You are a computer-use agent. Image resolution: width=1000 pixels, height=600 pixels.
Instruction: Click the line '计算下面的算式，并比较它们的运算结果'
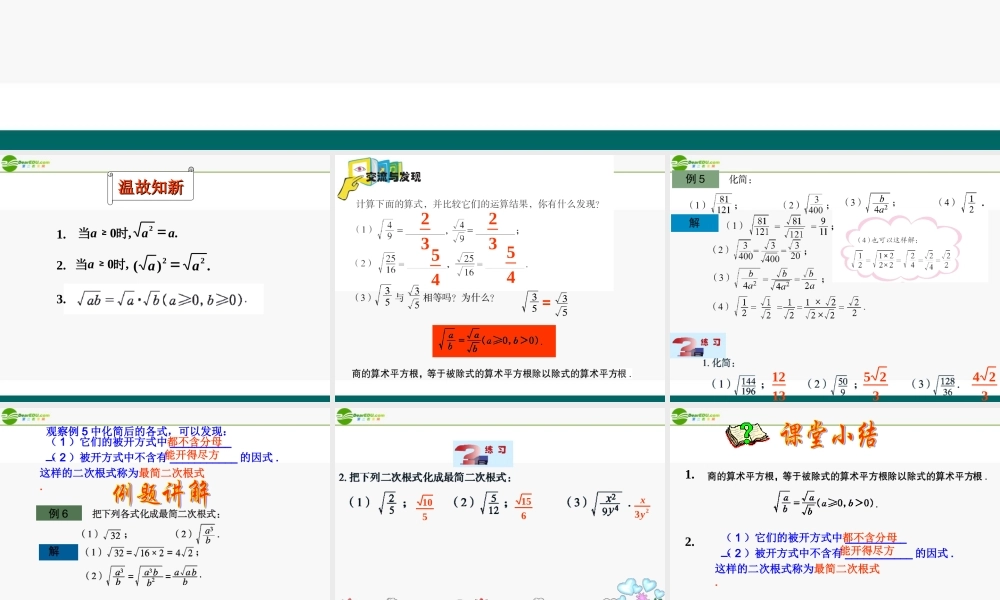[x=478, y=204]
